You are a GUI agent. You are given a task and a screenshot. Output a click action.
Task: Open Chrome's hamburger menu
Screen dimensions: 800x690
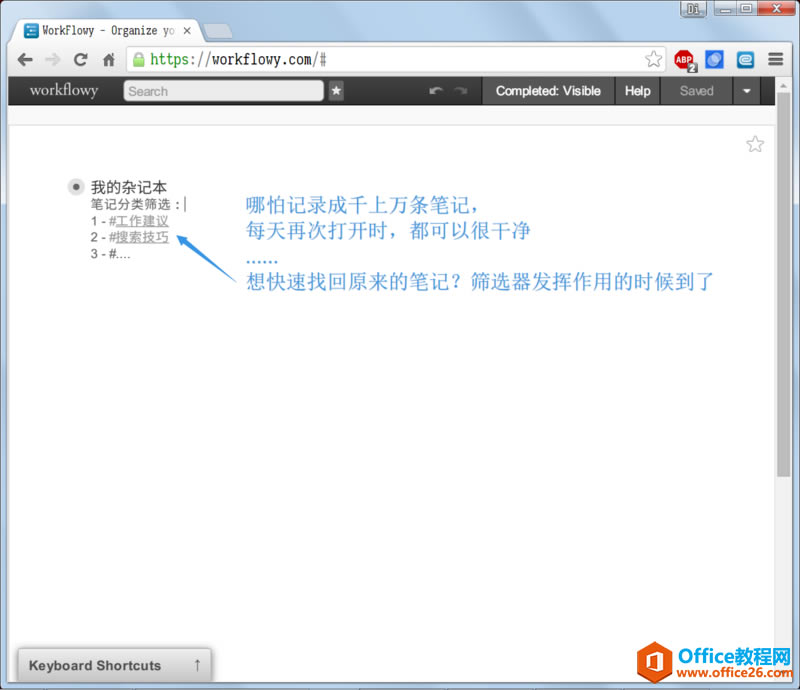tap(775, 59)
